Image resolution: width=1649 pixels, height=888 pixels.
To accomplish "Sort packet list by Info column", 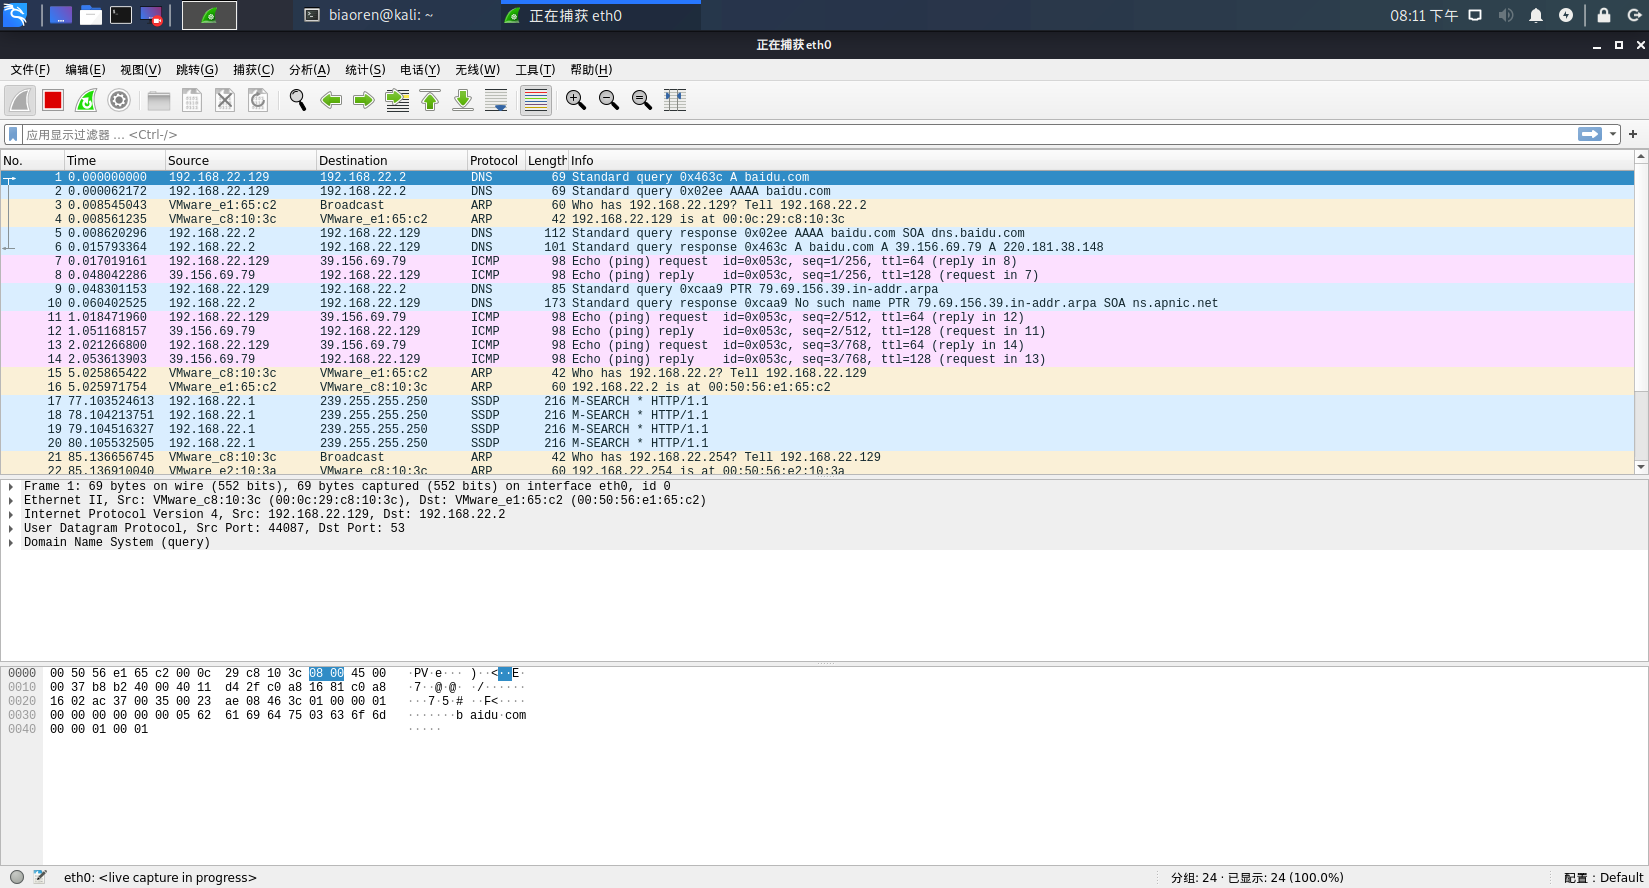I will coord(1100,160).
